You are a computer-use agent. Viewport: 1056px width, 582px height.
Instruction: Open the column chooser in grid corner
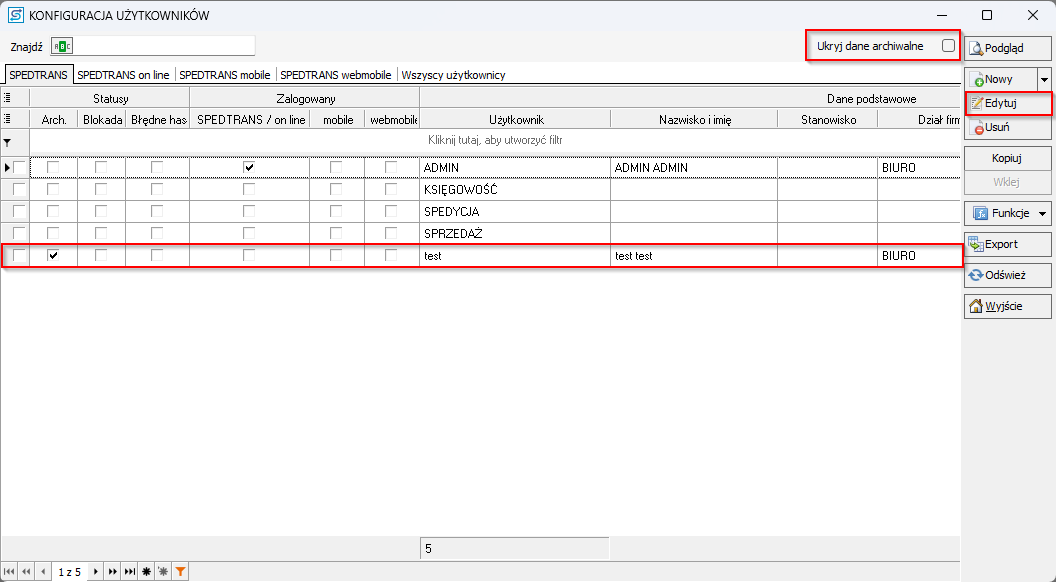coord(8,98)
